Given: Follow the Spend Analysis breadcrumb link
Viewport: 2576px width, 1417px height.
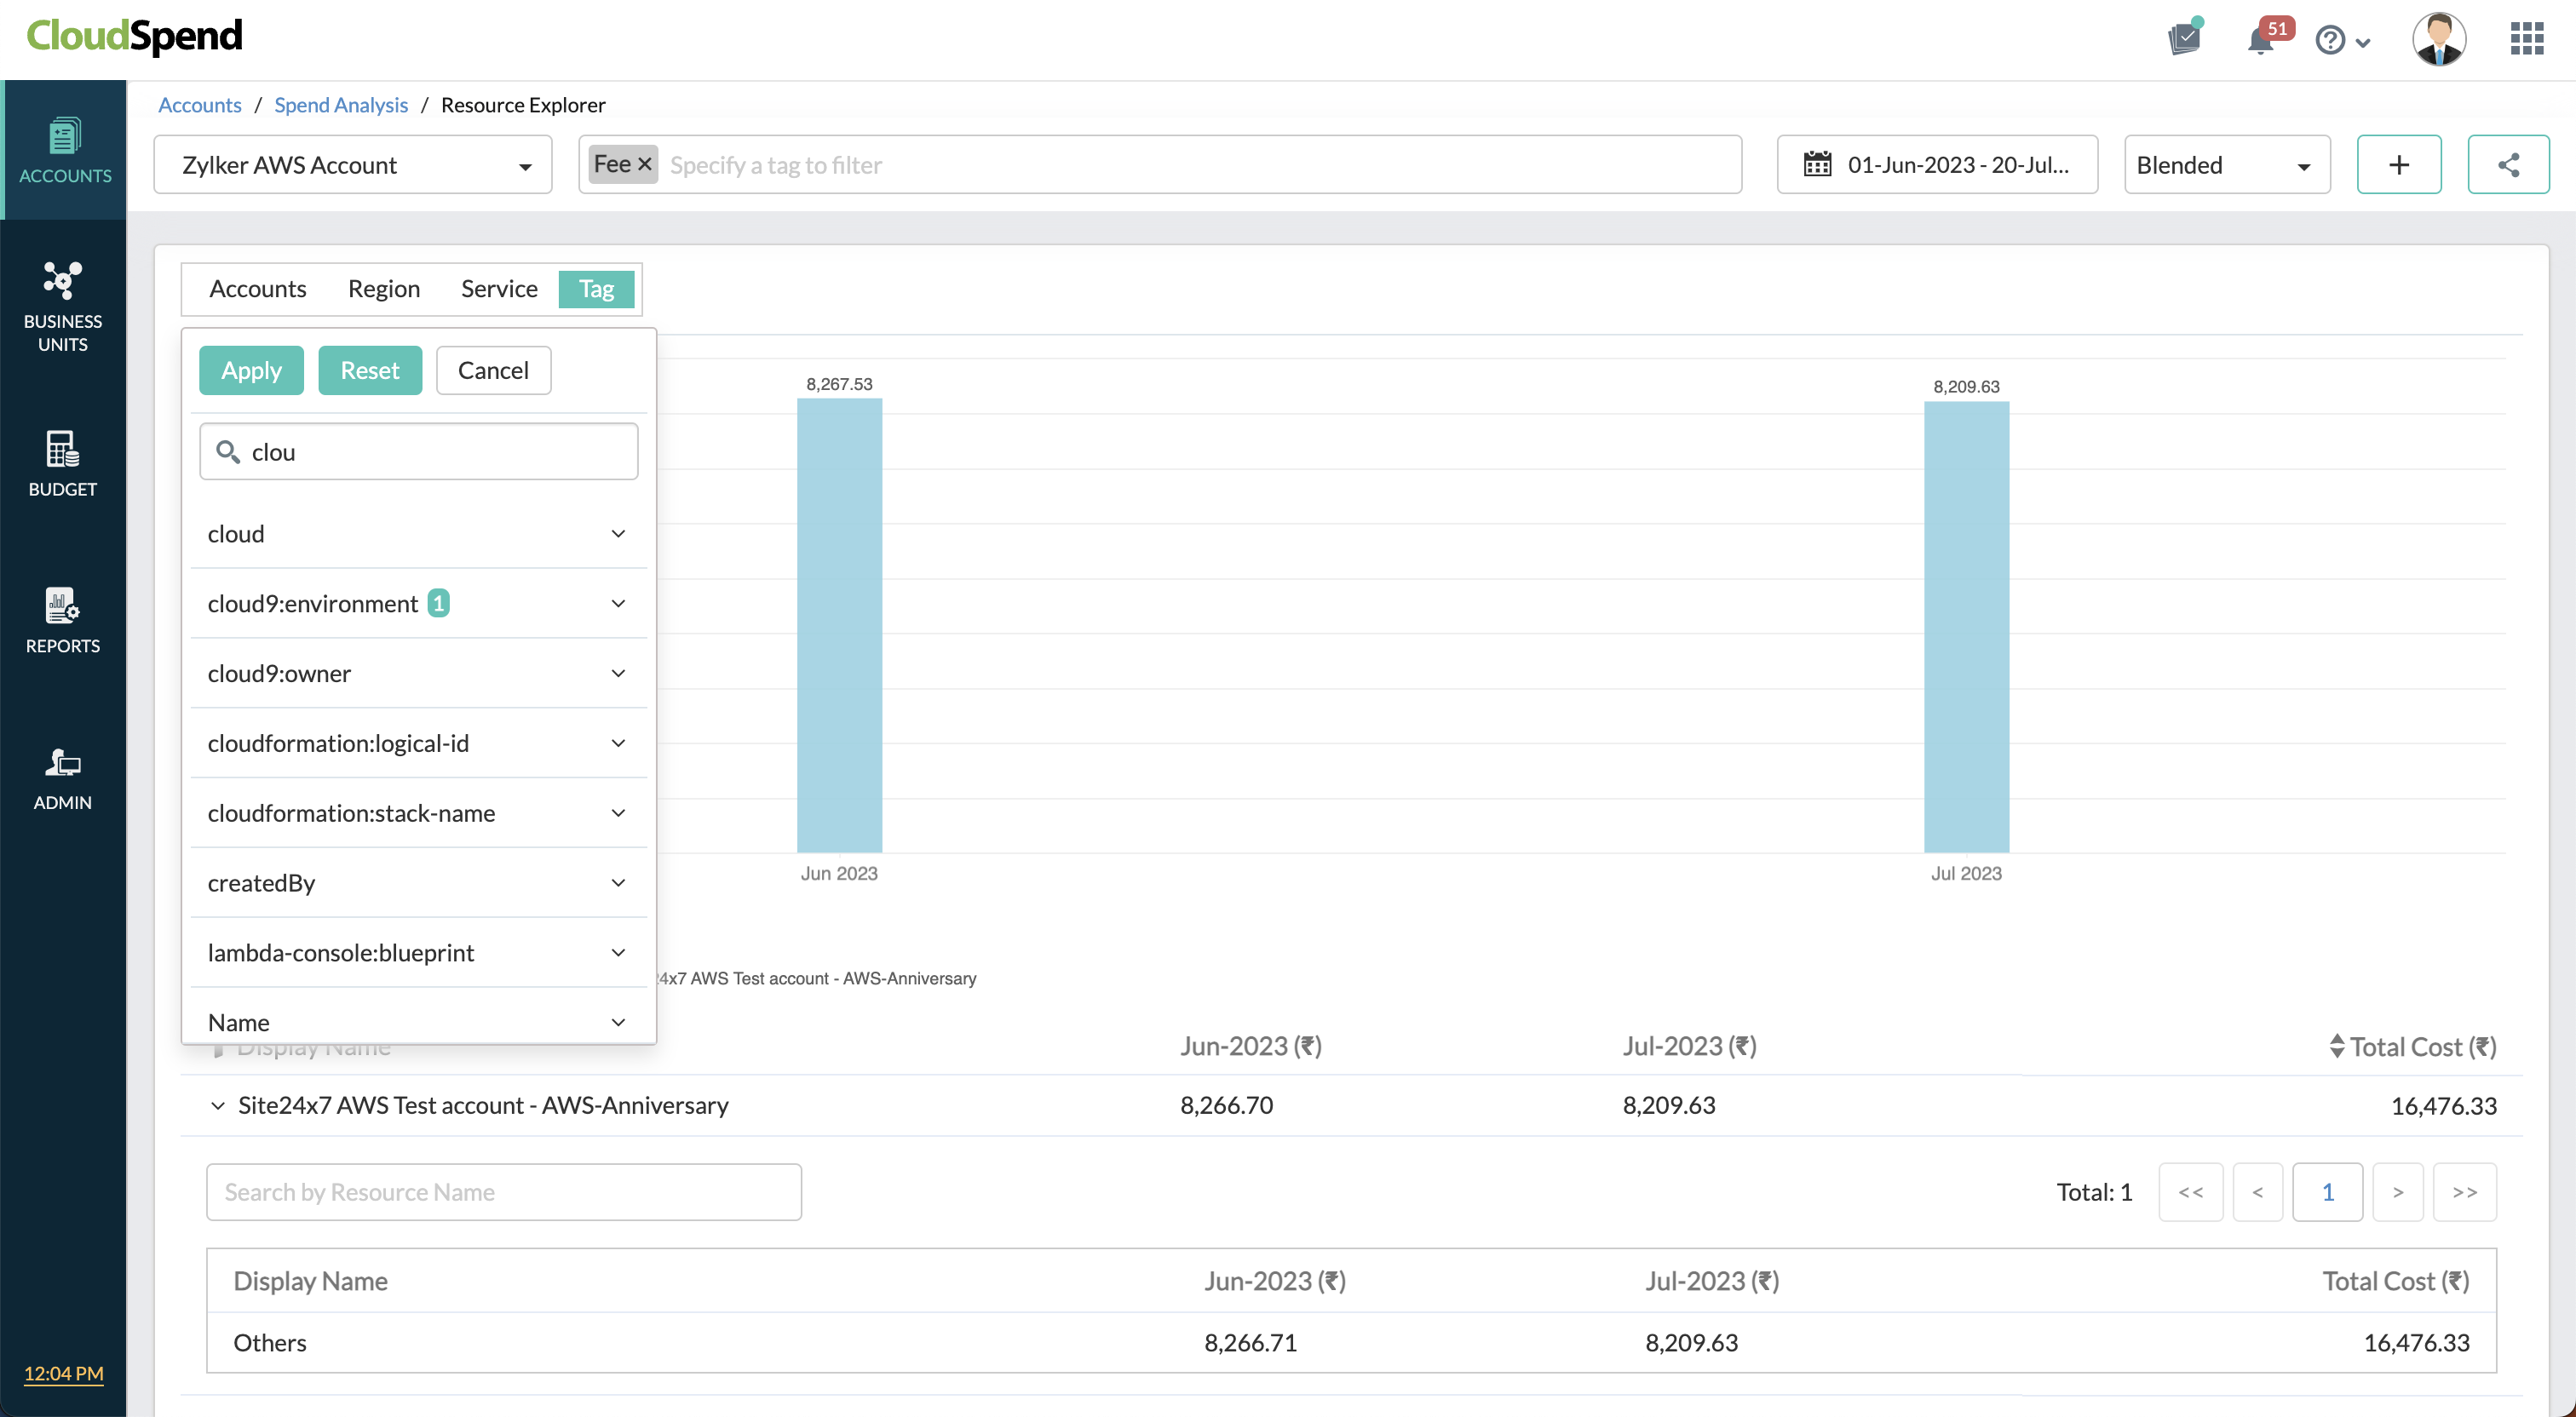Looking at the screenshot, I should coord(340,105).
